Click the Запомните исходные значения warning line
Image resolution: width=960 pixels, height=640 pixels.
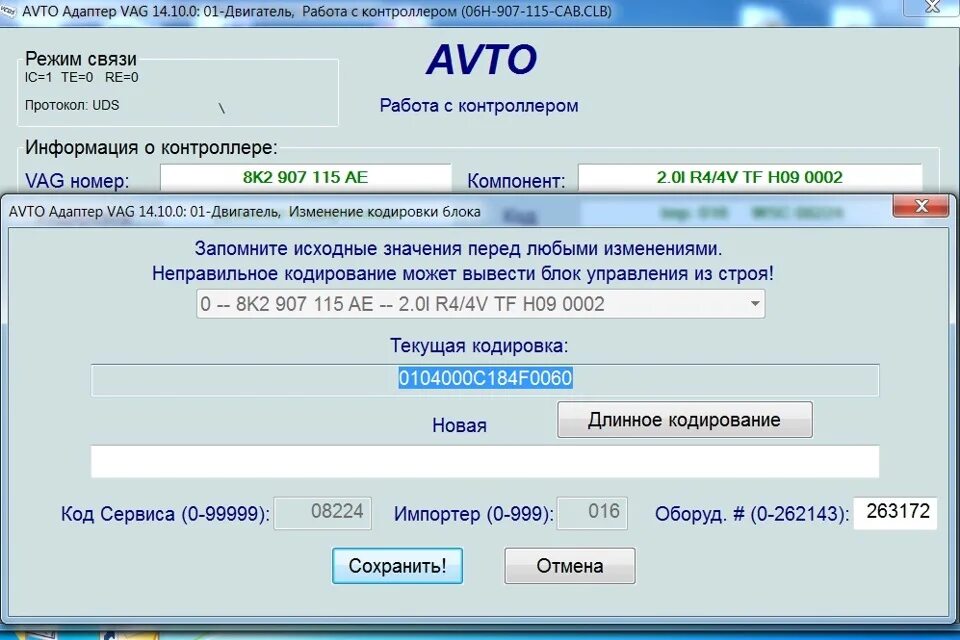coord(458,249)
